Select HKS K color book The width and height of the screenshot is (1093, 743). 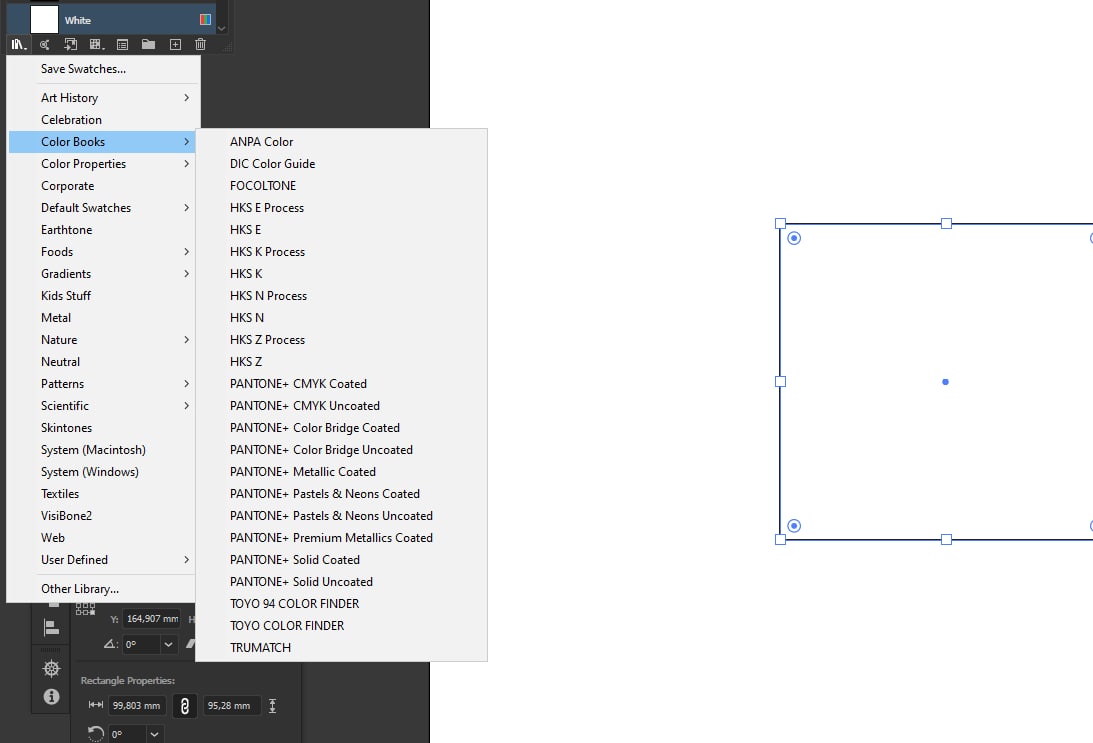[x=342, y=274]
